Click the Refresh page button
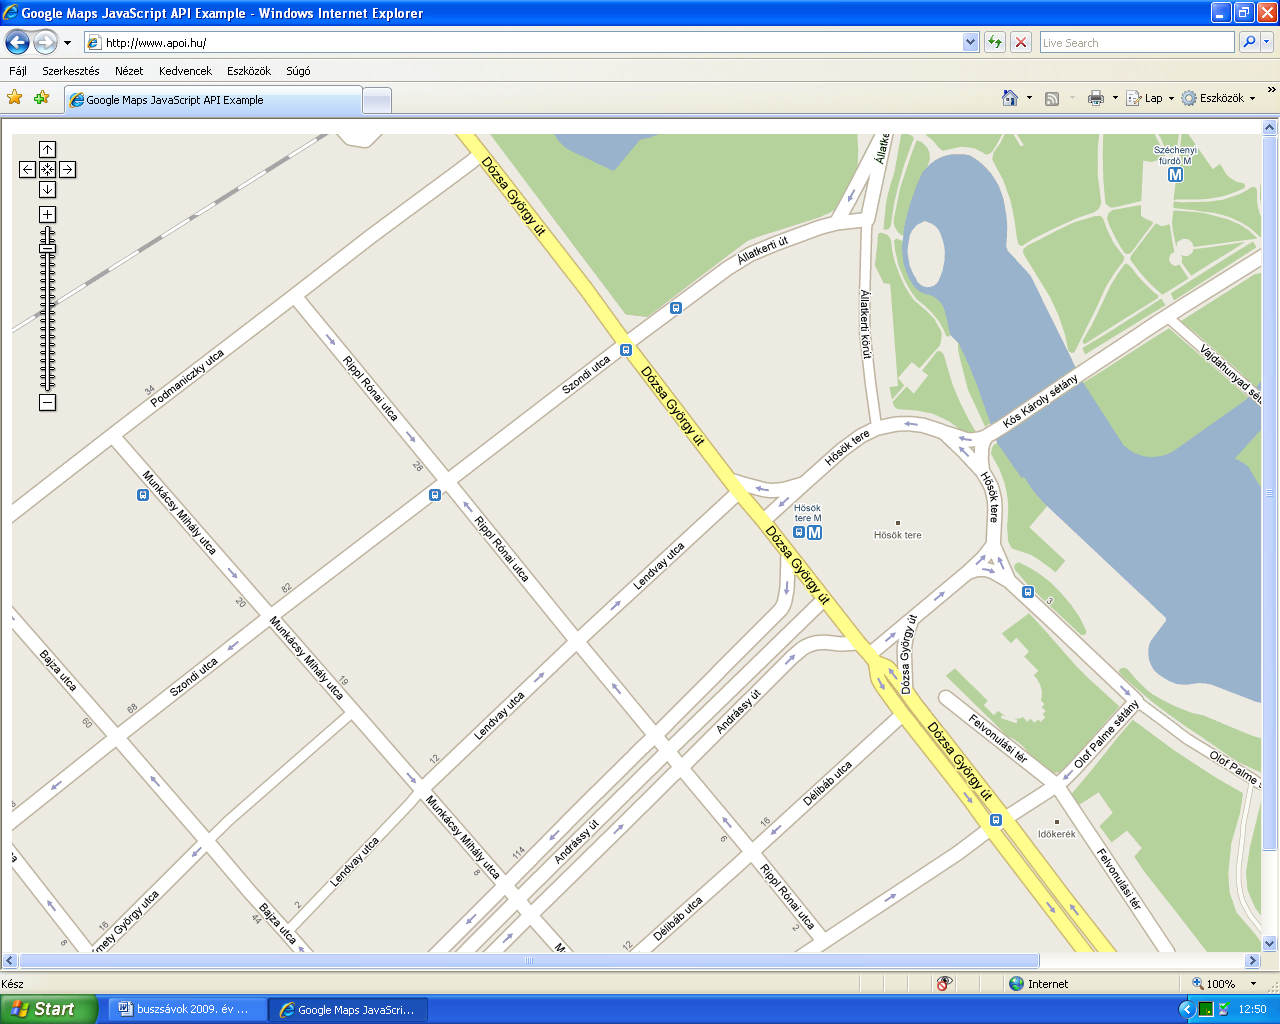The width and height of the screenshot is (1280, 1024). 994,42
